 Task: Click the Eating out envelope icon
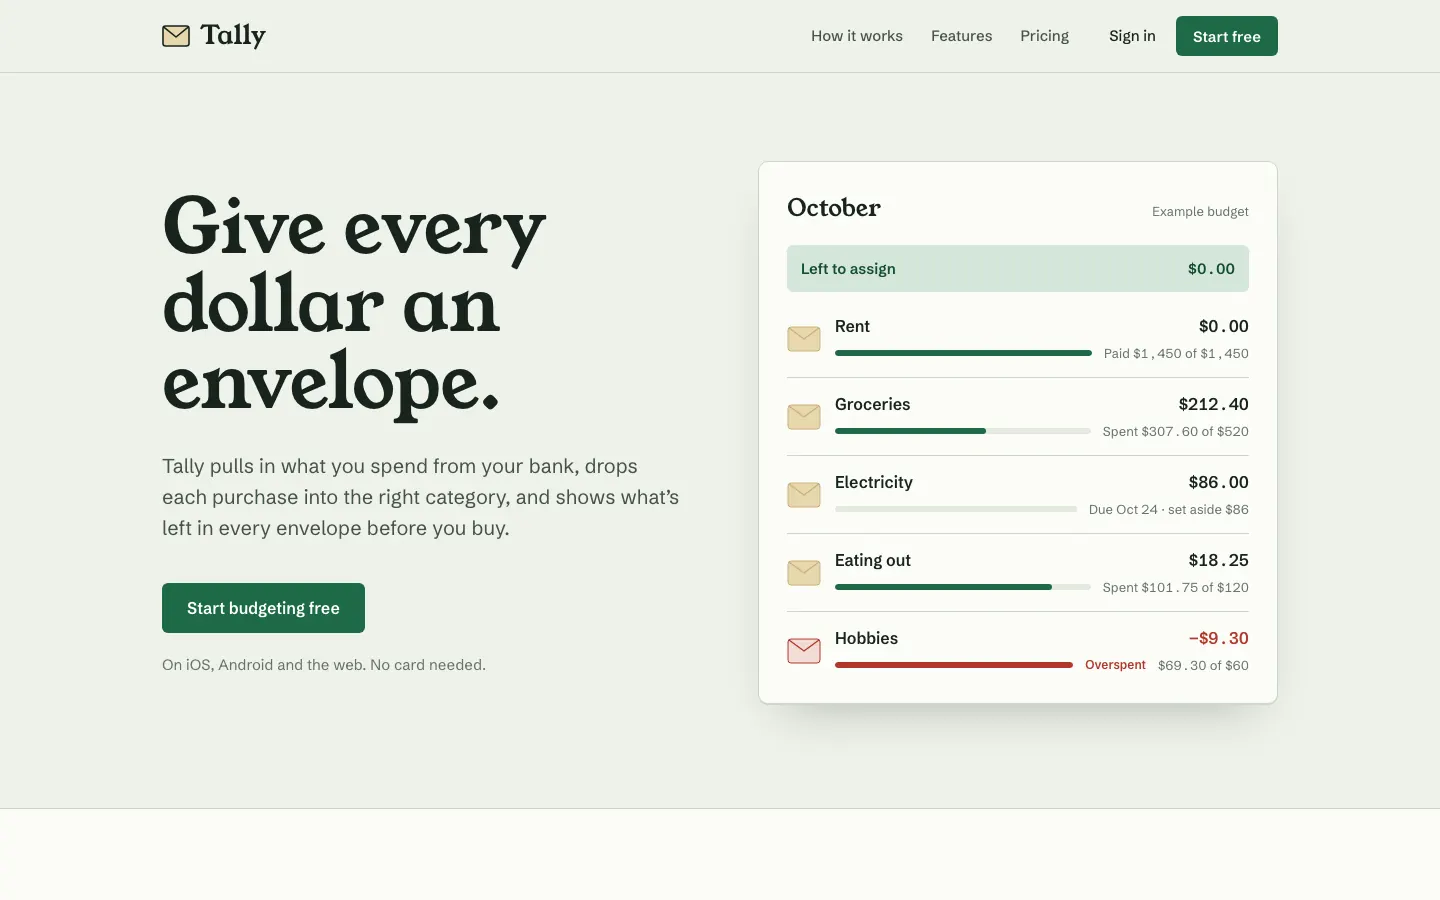click(804, 573)
